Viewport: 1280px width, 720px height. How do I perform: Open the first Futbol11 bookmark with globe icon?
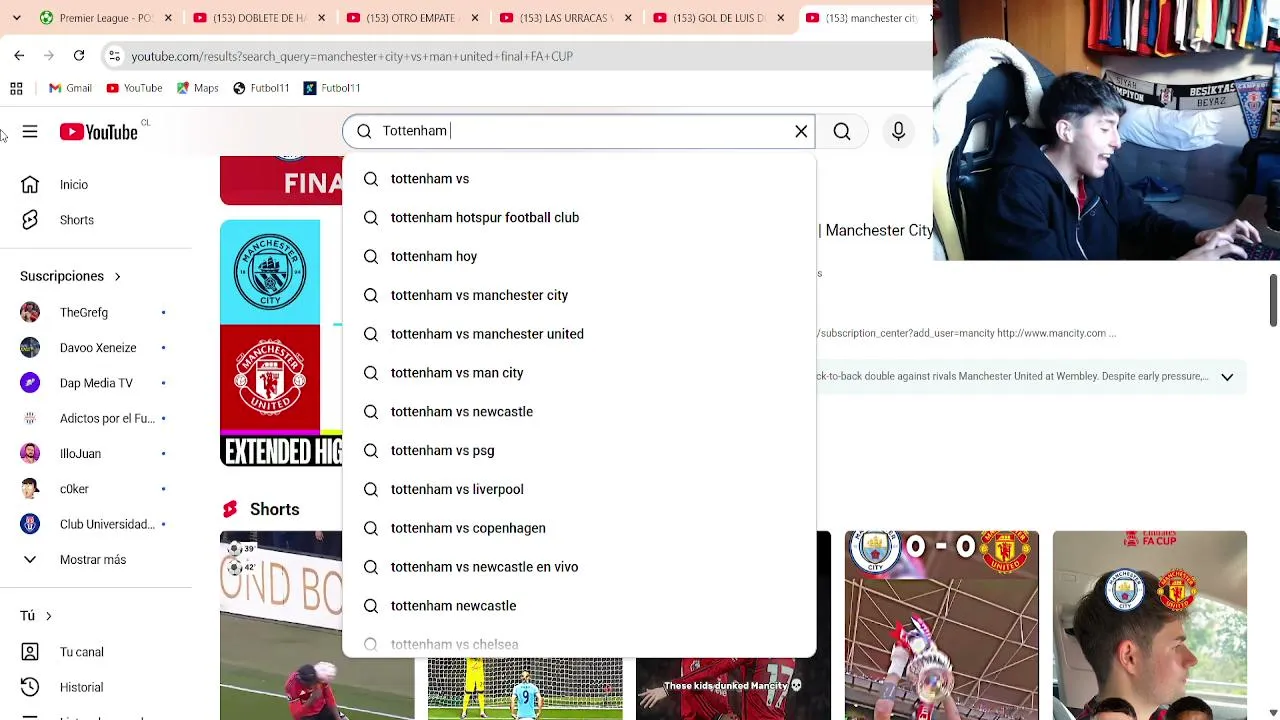(261, 88)
